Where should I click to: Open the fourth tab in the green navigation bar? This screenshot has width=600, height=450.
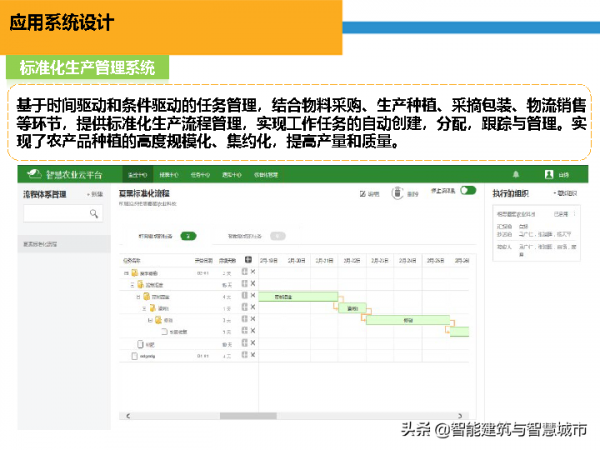click(232, 175)
